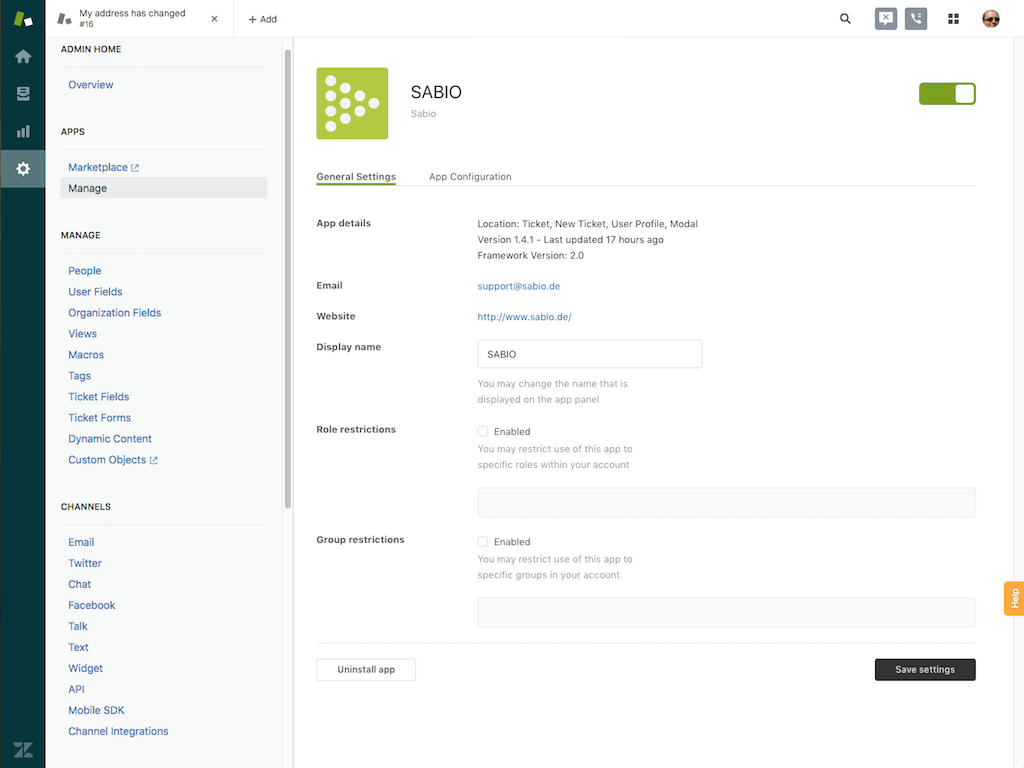Click the Save settings button
1024x768 pixels.
click(x=924, y=669)
